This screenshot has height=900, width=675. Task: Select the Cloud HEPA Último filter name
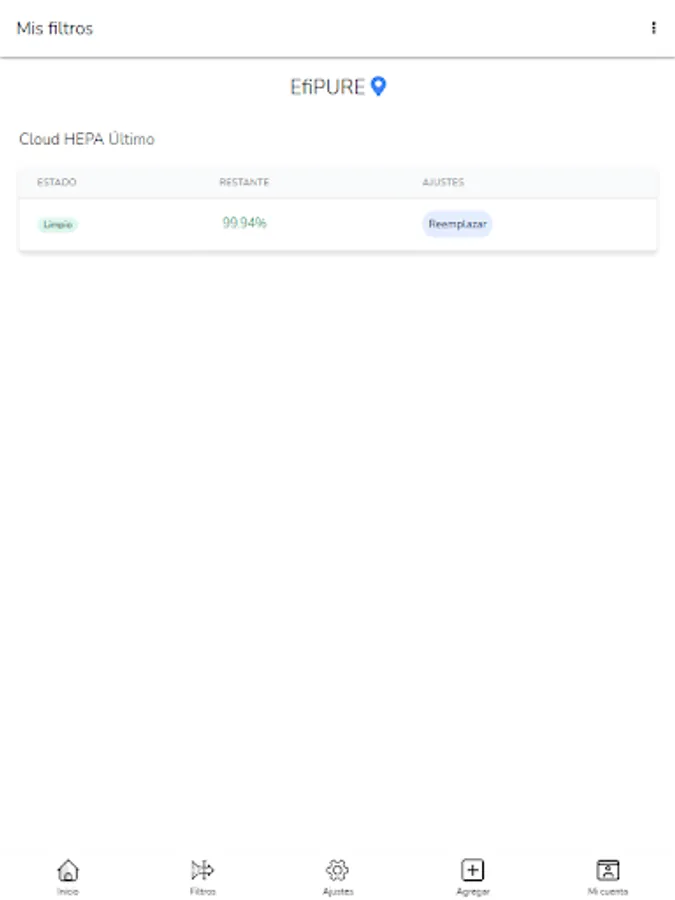coord(87,139)
